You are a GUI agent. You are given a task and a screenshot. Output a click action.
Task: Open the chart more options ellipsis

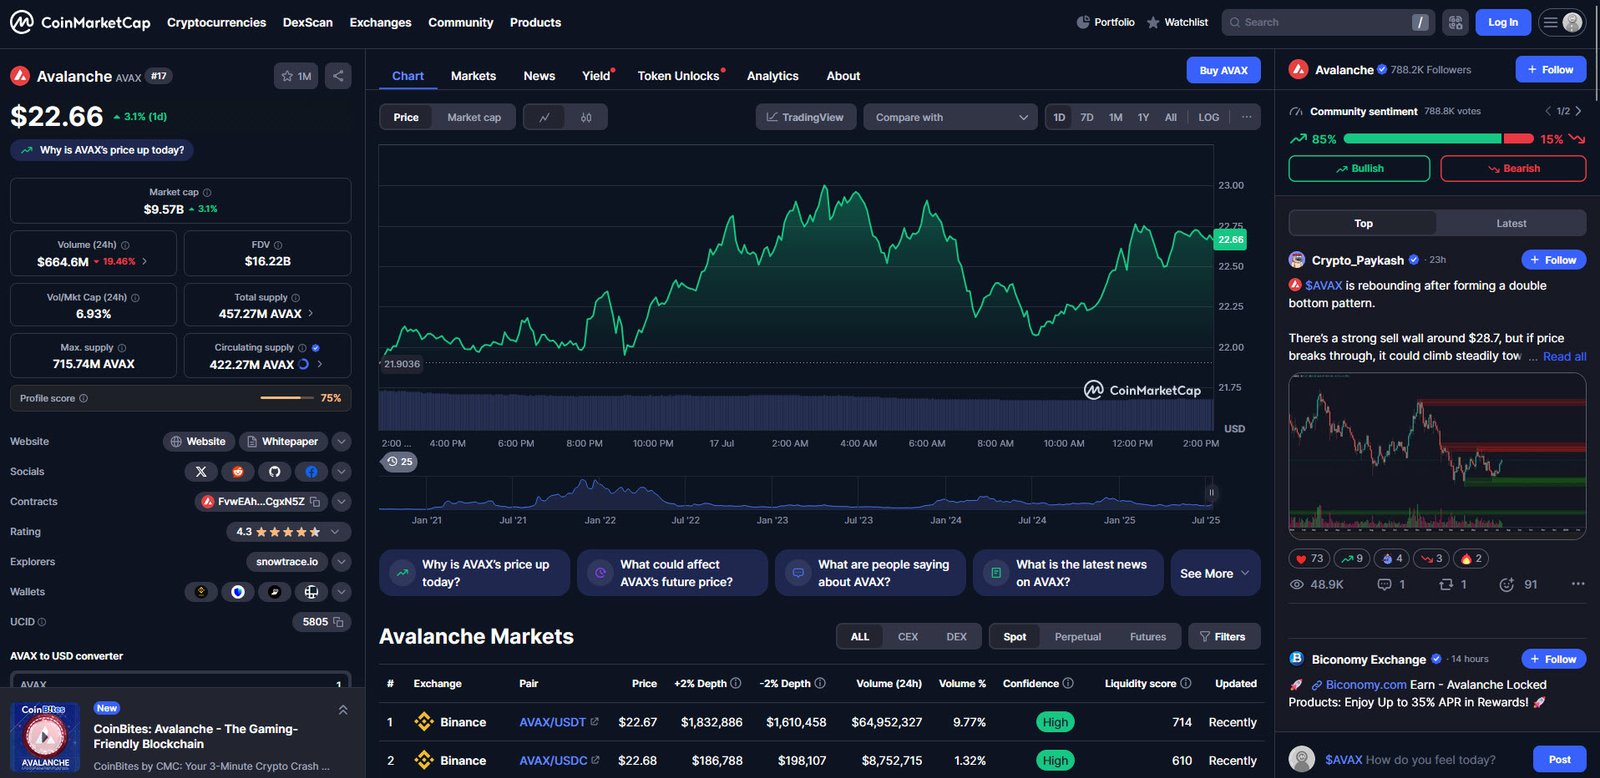click(1246, 117)
